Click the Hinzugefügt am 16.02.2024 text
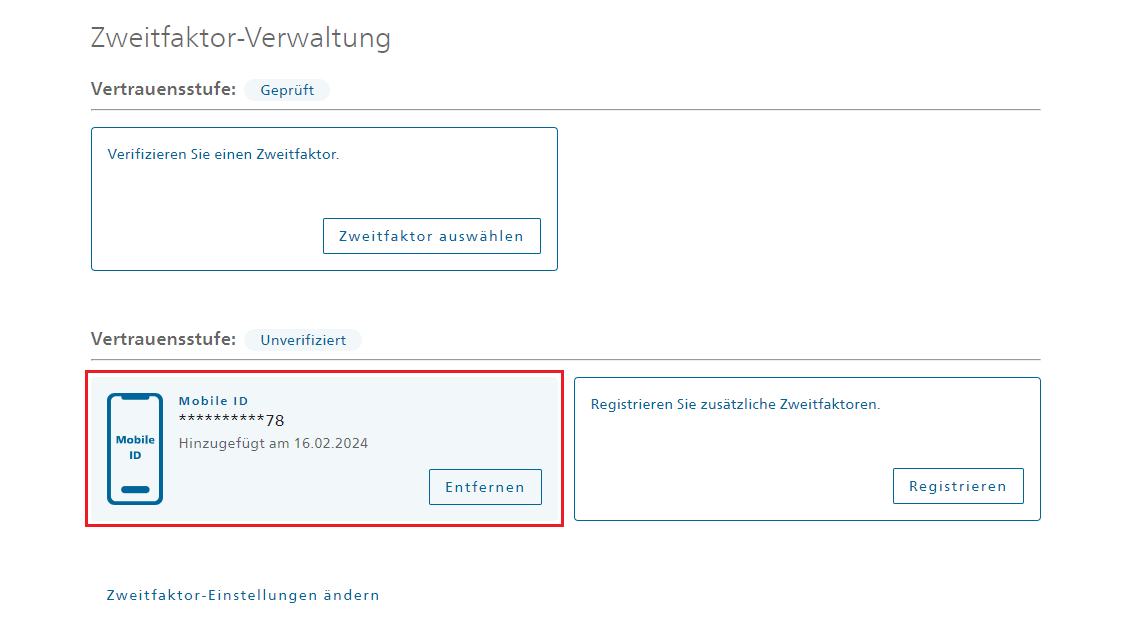Image resolution: width=1129 pixels, height=619 pixels. pos(273,443)
